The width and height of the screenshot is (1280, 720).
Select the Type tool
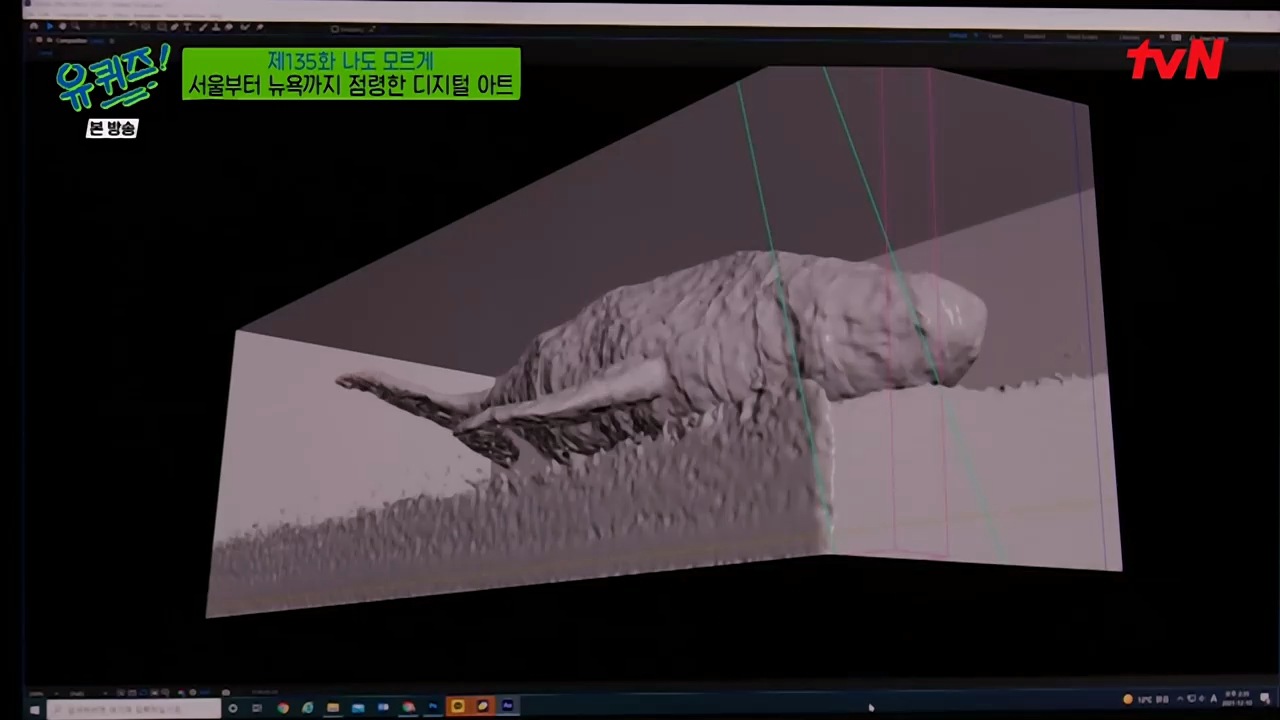pos(187,27)
